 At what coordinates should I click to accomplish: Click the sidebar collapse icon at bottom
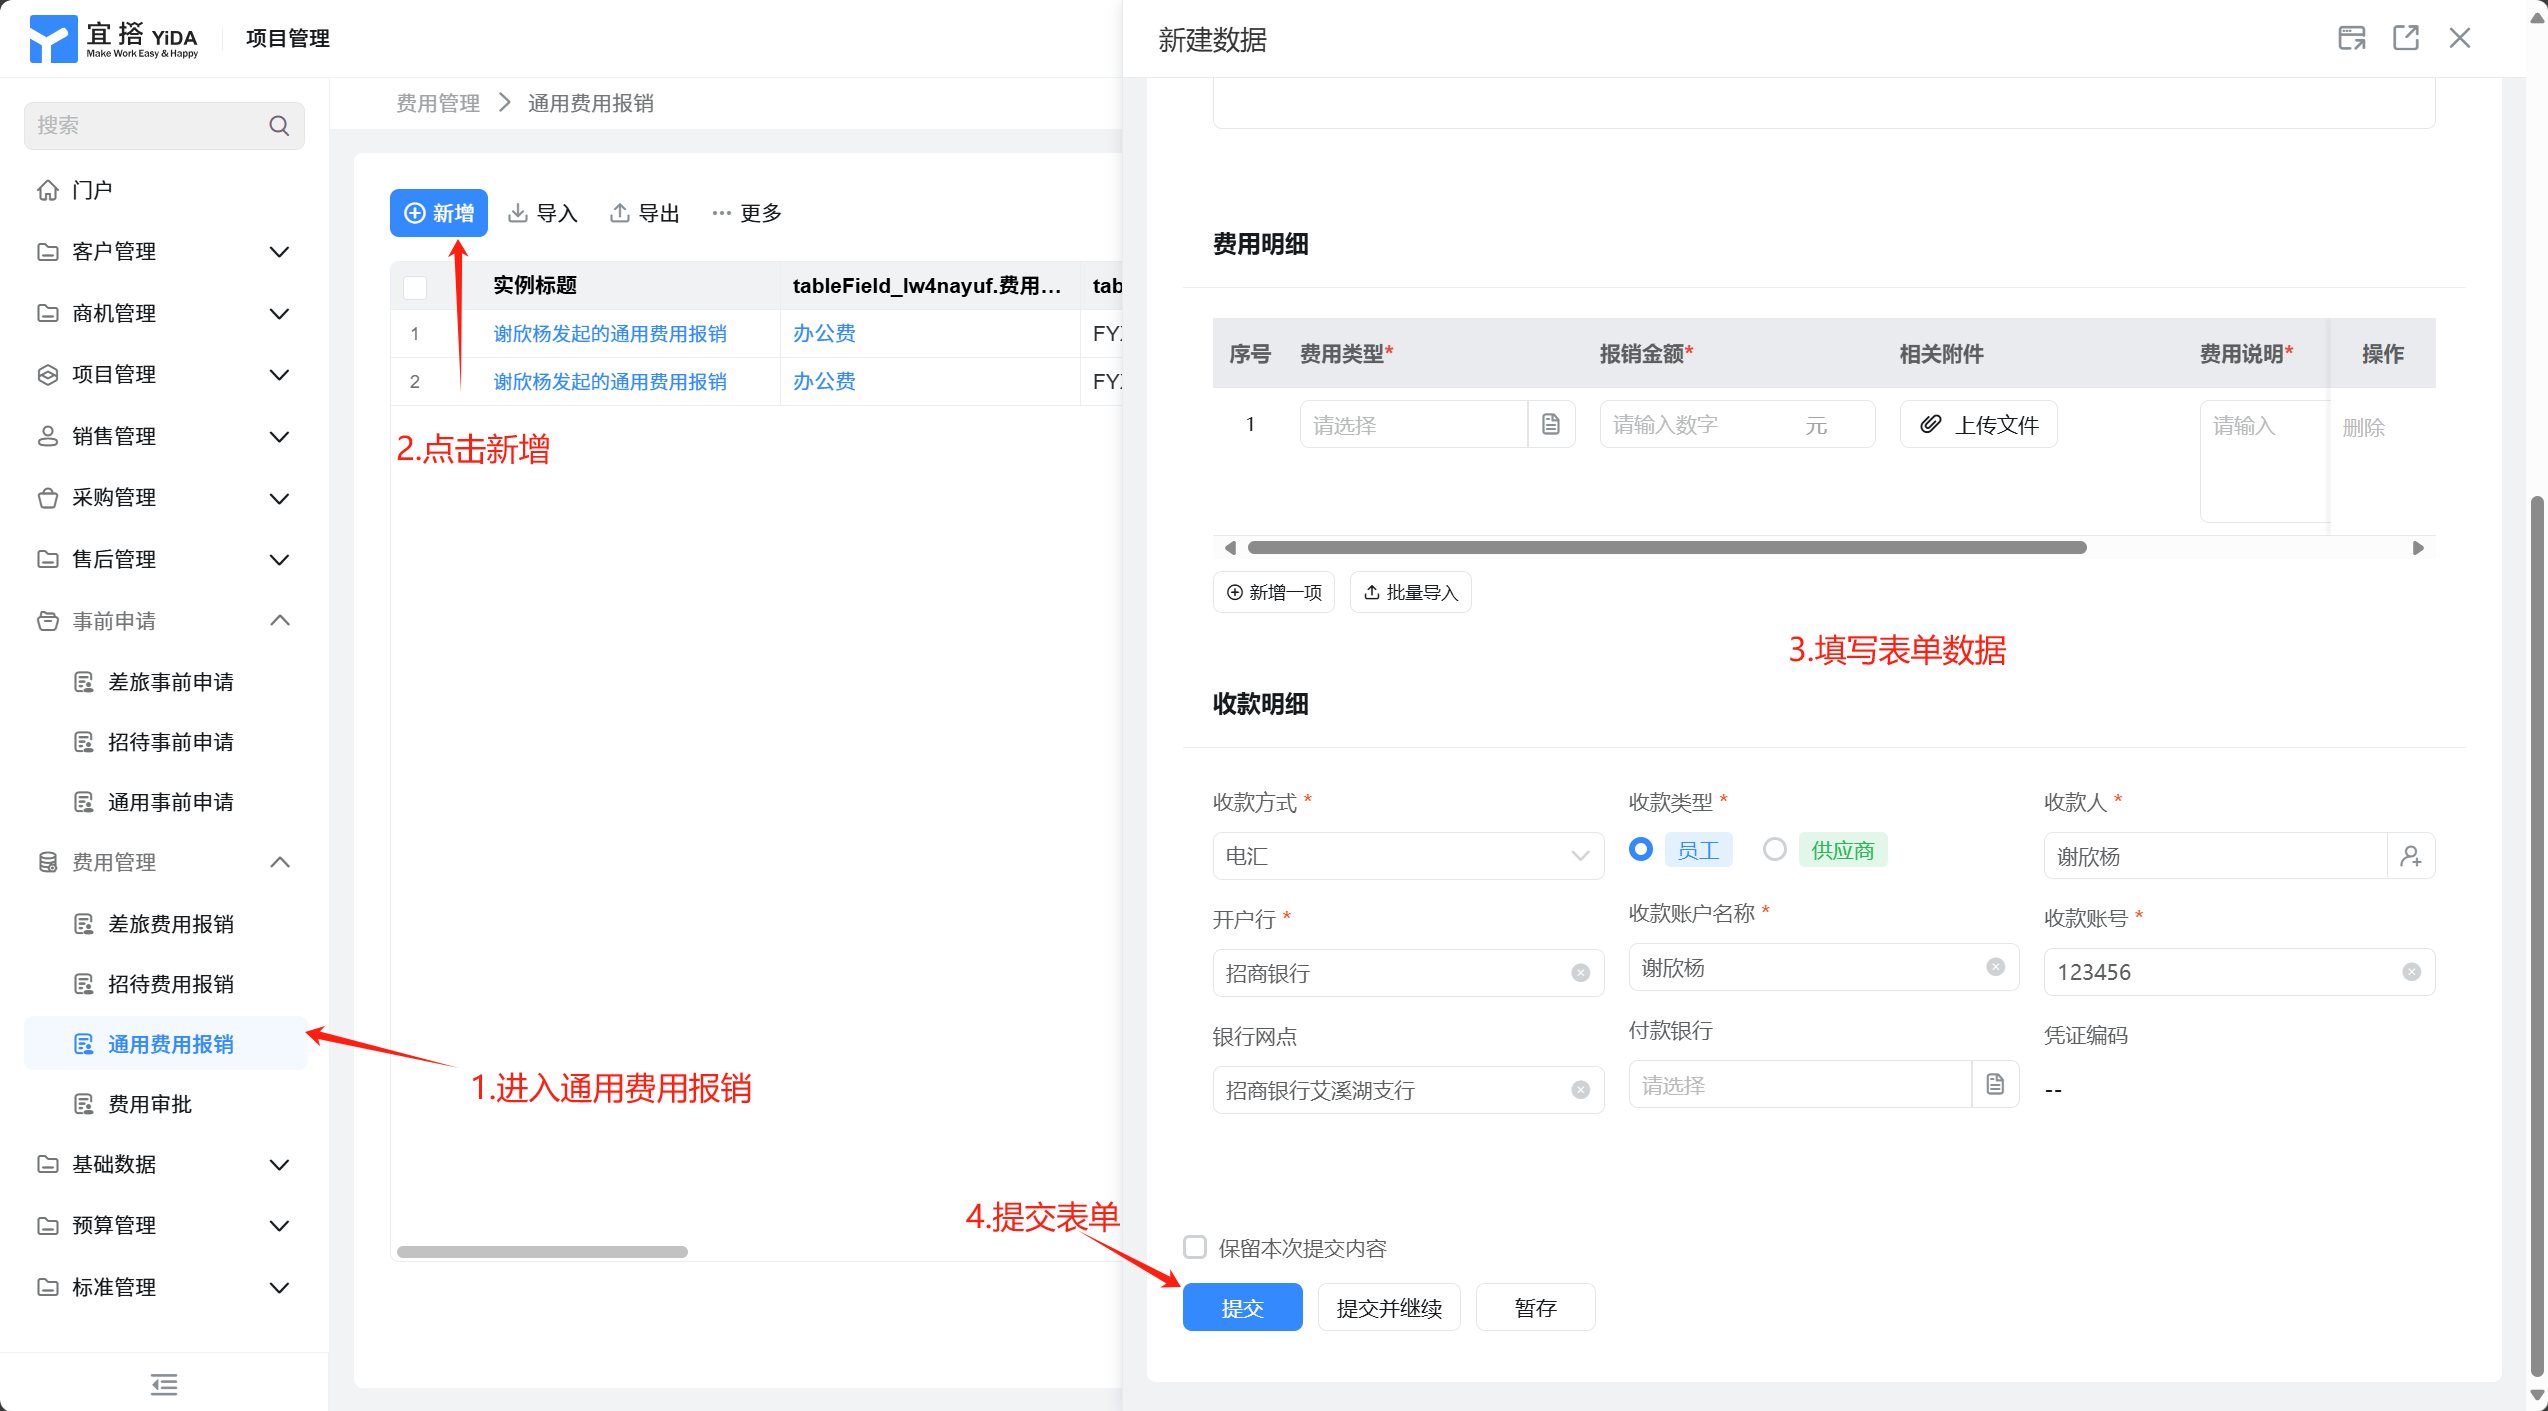point(164,1384)
